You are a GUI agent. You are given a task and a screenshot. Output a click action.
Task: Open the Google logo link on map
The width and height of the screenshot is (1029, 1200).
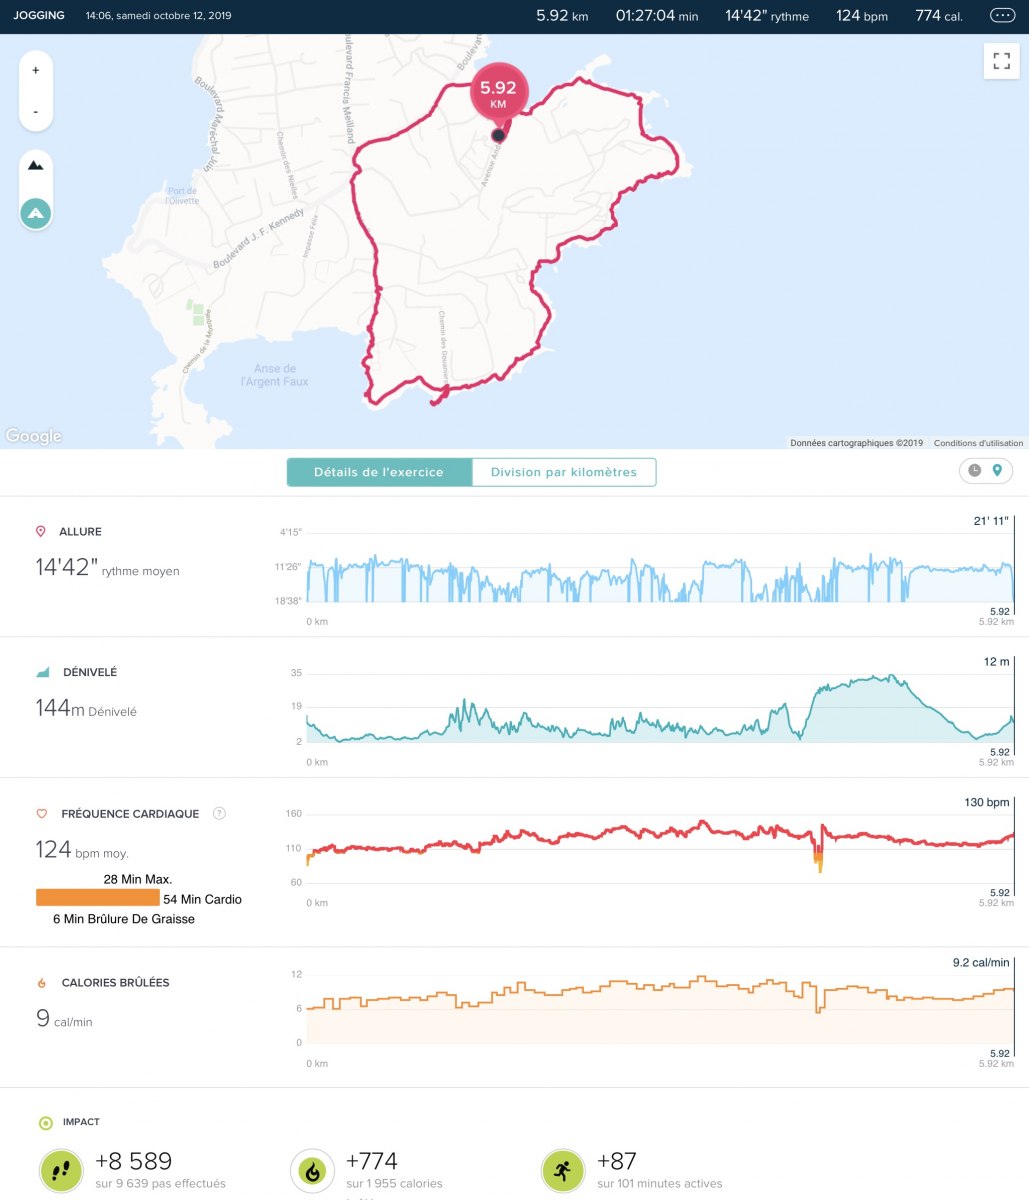point(33,436)
